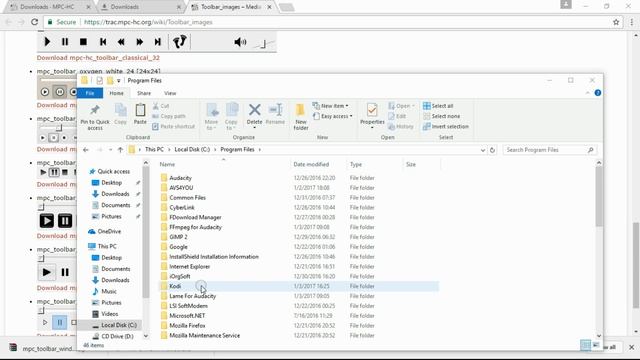Go up one folder level arrow
The height and width of the screenshot is (360, 640).
pyautogui.click(x=120, y=150)
